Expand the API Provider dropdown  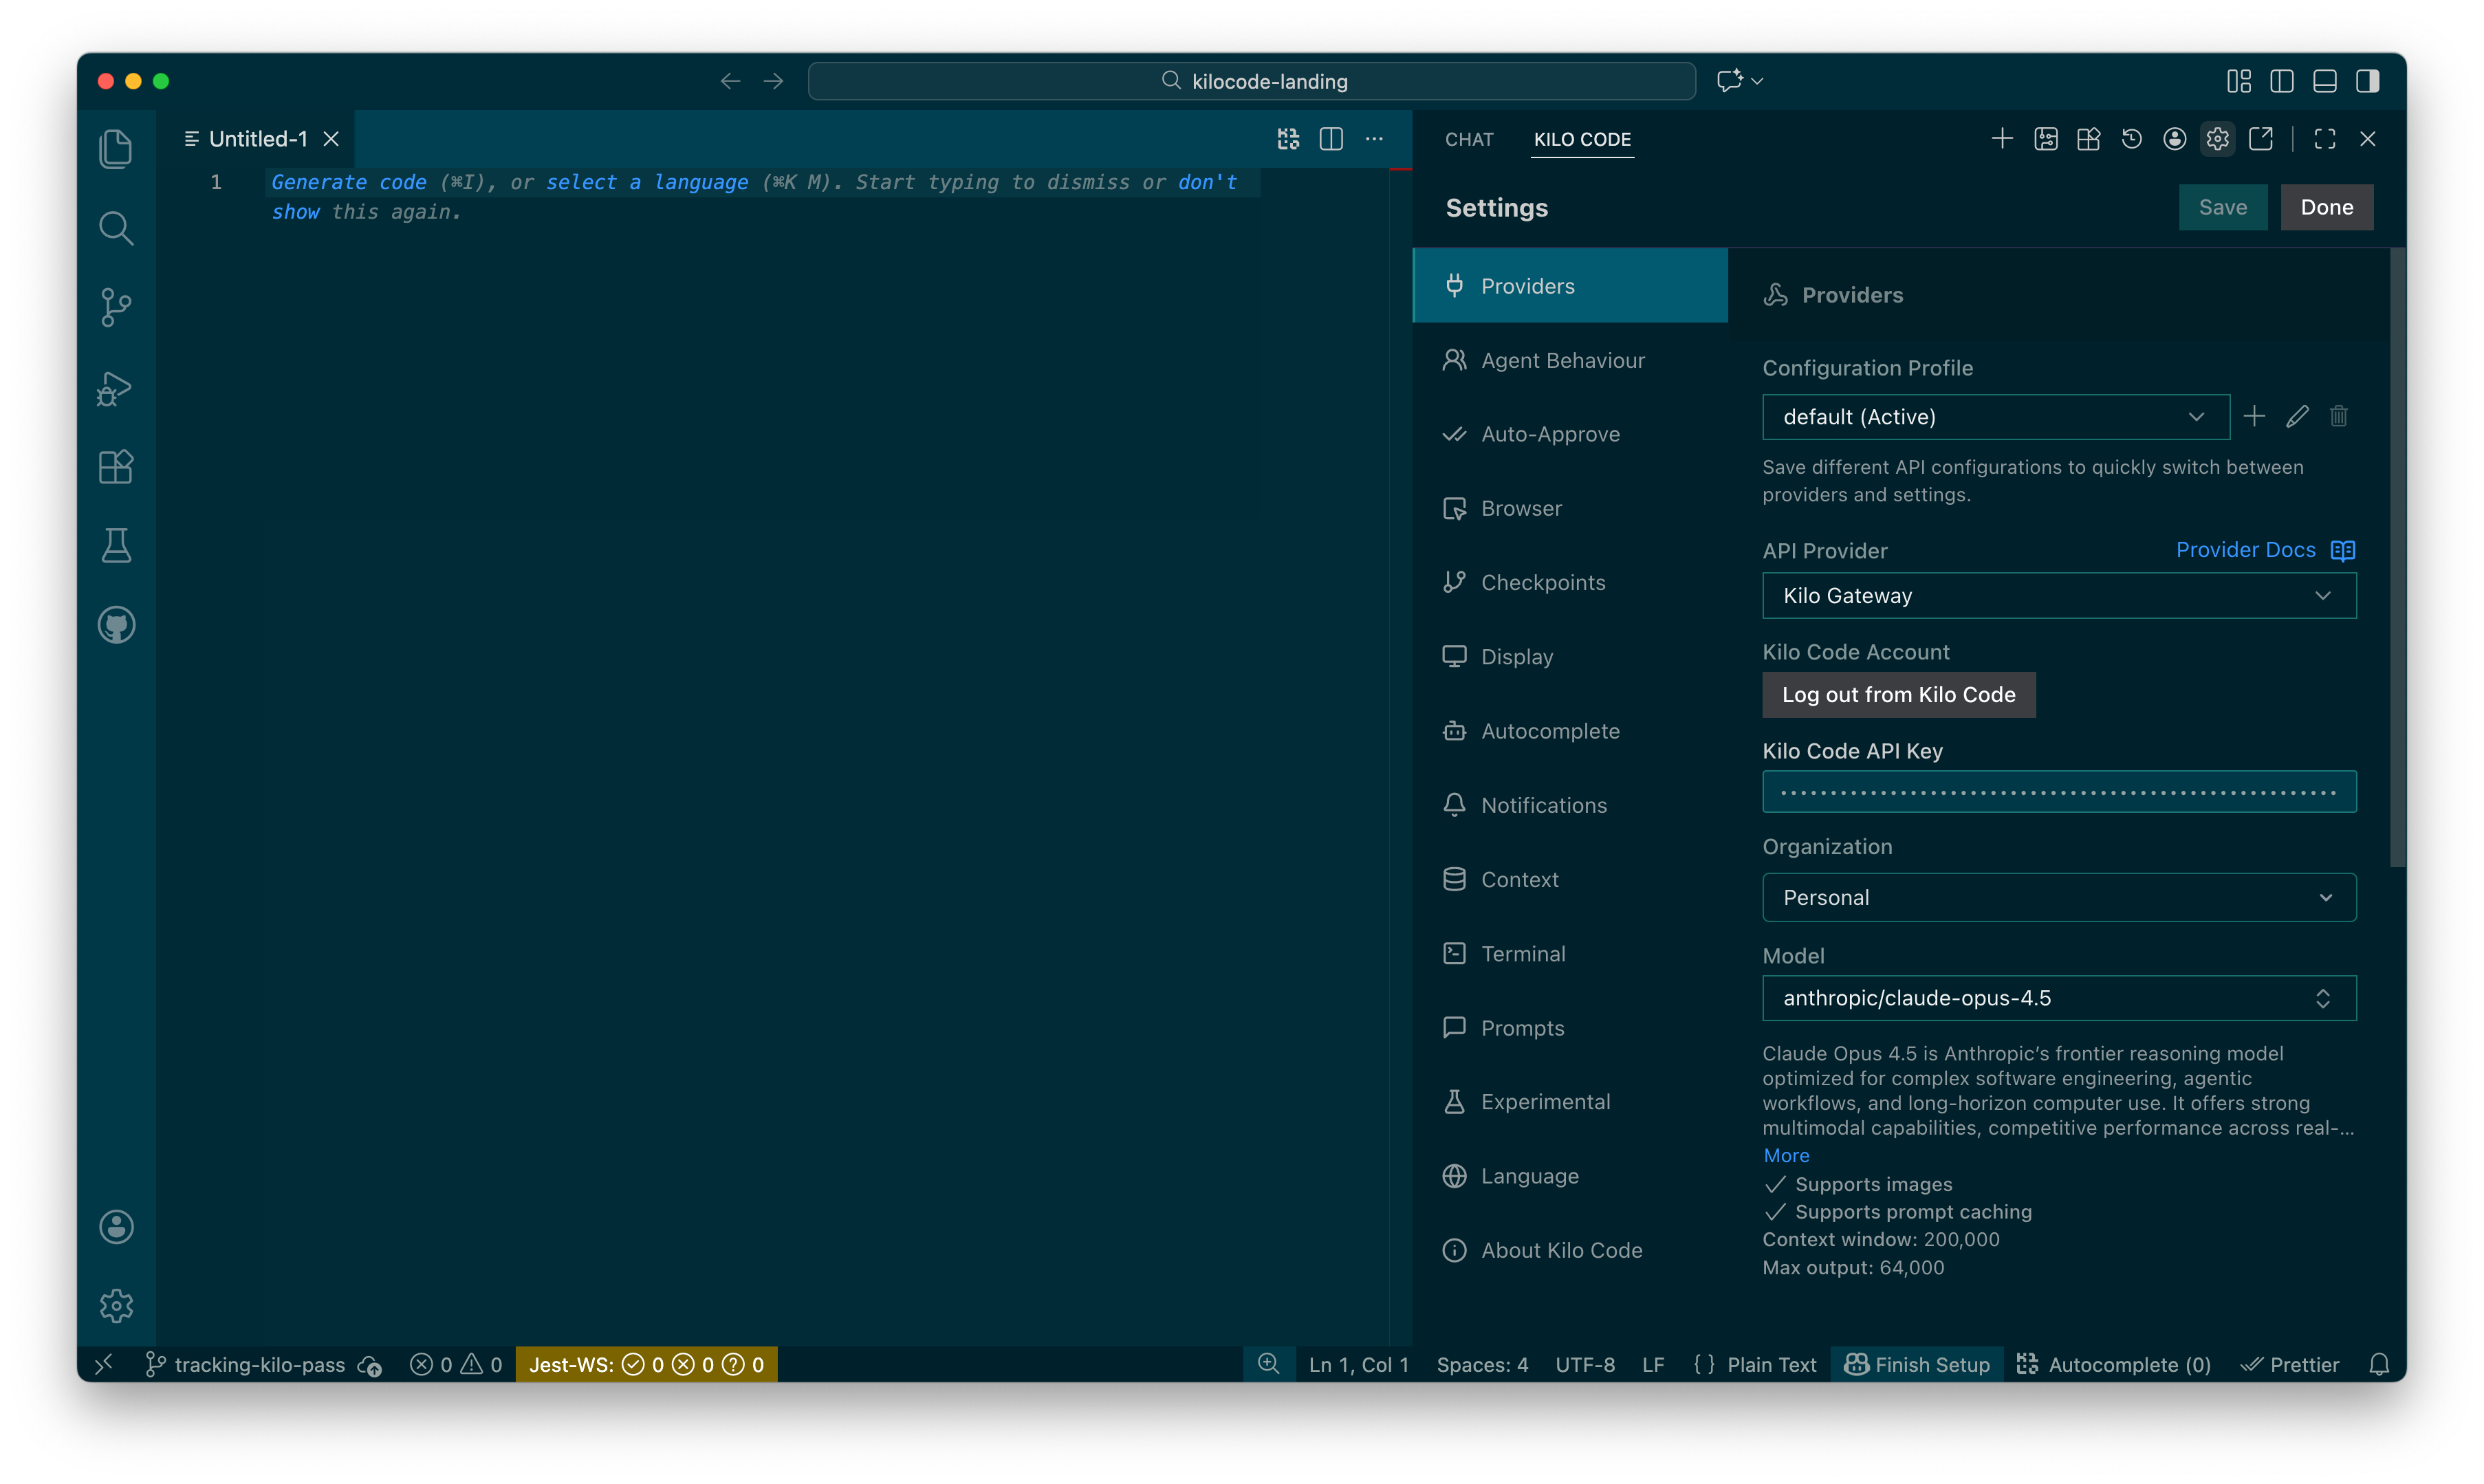2058,596
